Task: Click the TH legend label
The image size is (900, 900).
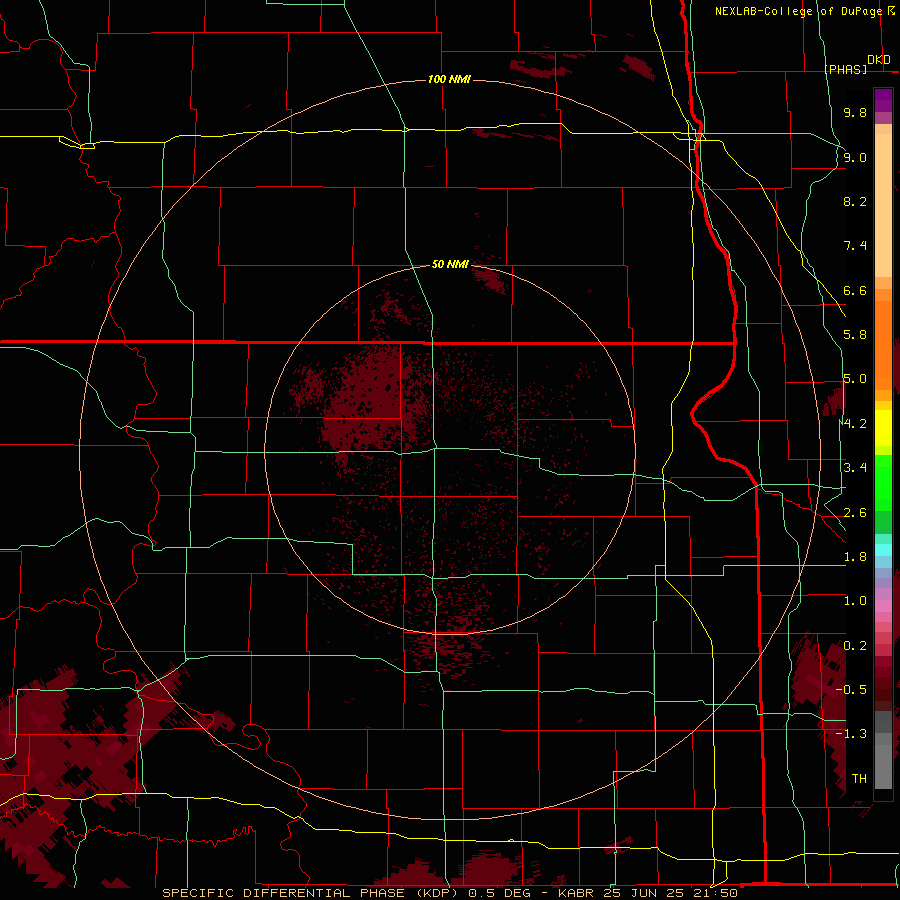Action: click(859, 779)
